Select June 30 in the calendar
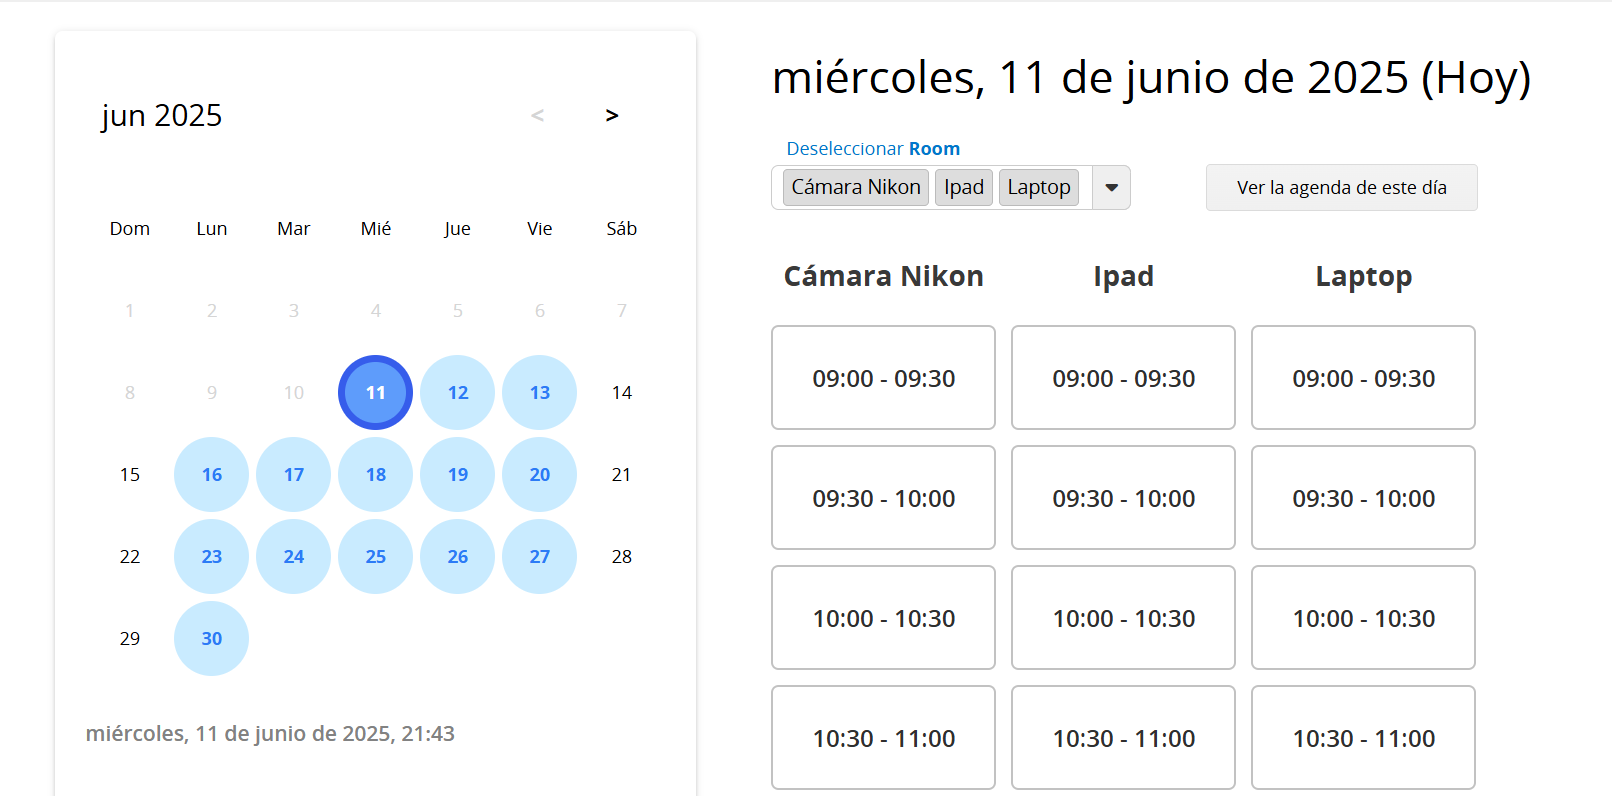Screen dimensions: 1612x796 pos(211,639)
